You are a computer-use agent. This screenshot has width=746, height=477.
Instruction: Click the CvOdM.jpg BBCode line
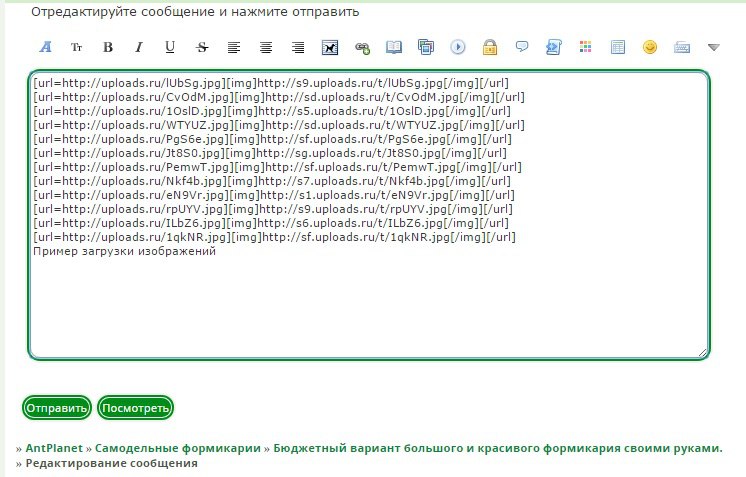coord(279,97)
